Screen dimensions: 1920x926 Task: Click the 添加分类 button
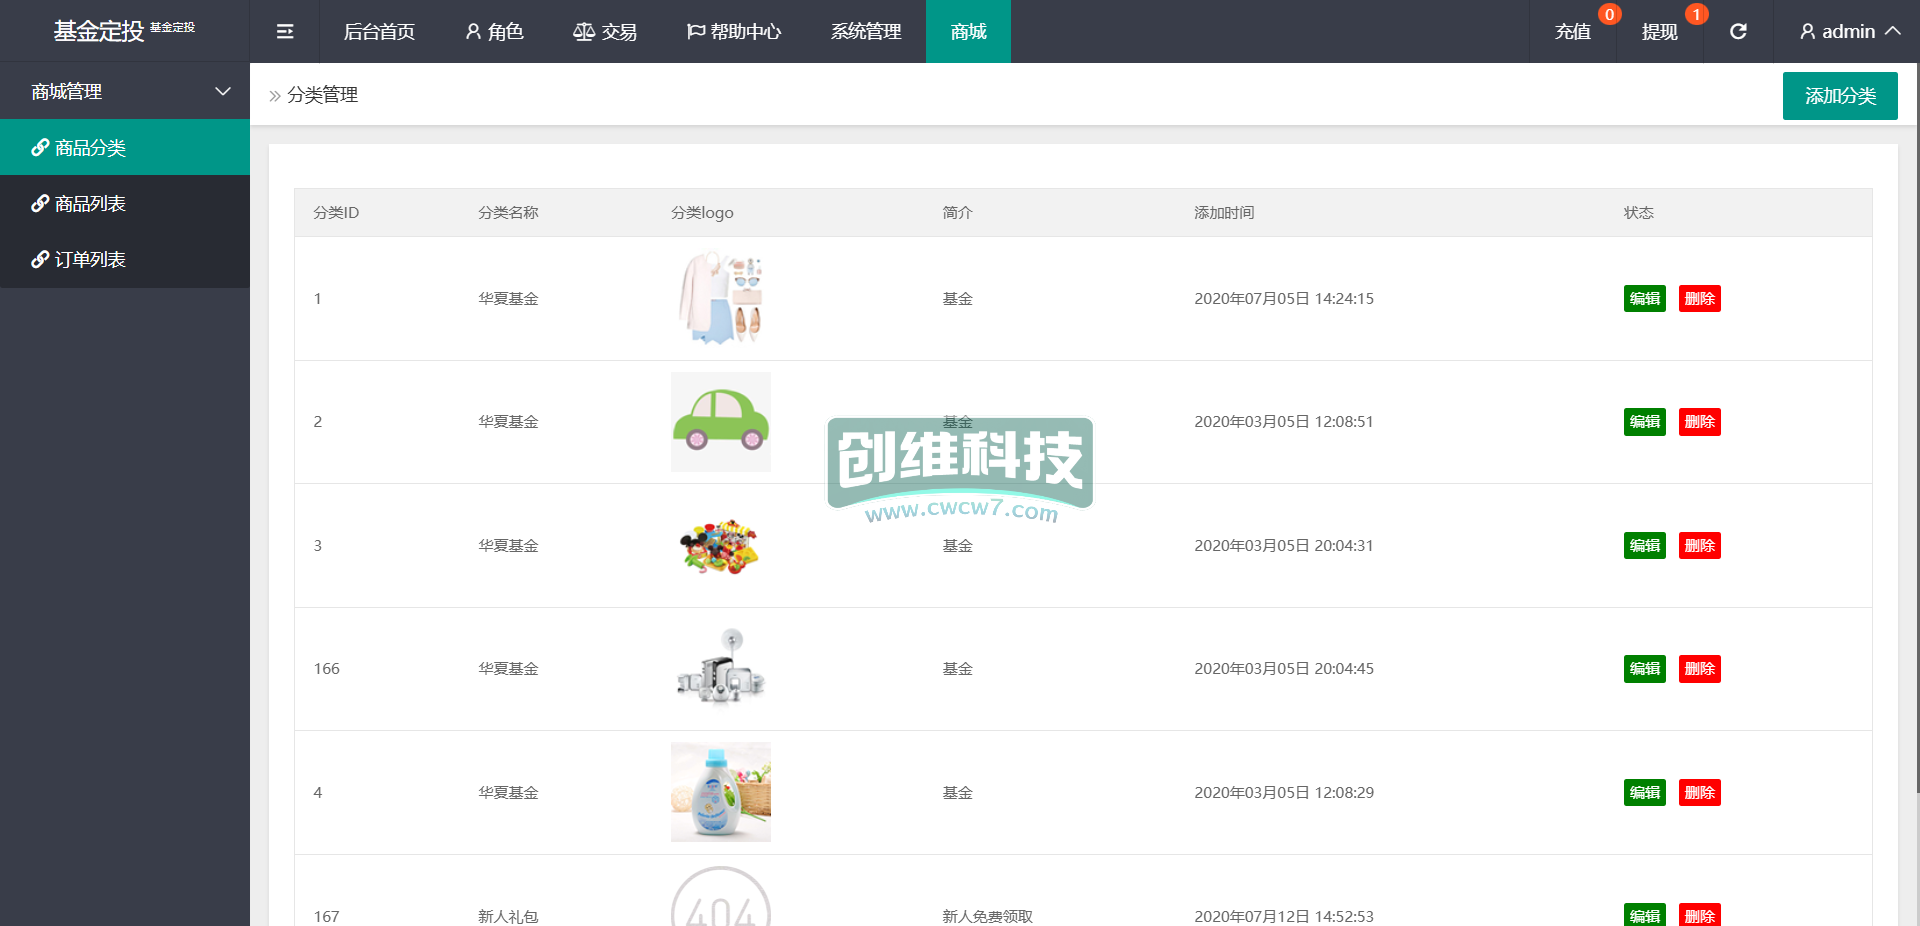click(1839, 96)
